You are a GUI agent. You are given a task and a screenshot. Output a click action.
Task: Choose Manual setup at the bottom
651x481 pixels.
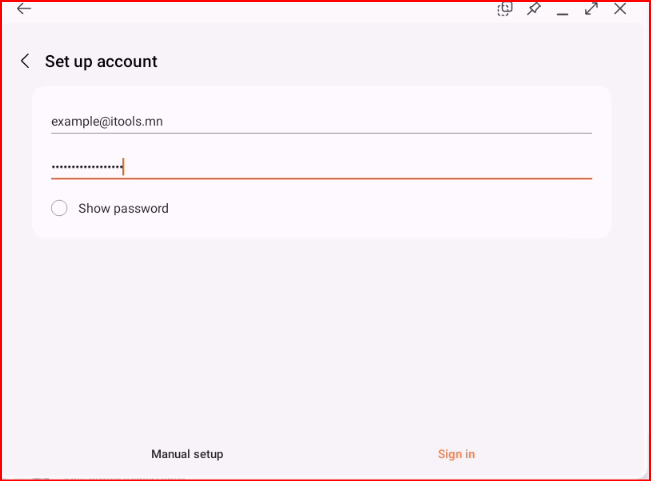click(187, 454)
